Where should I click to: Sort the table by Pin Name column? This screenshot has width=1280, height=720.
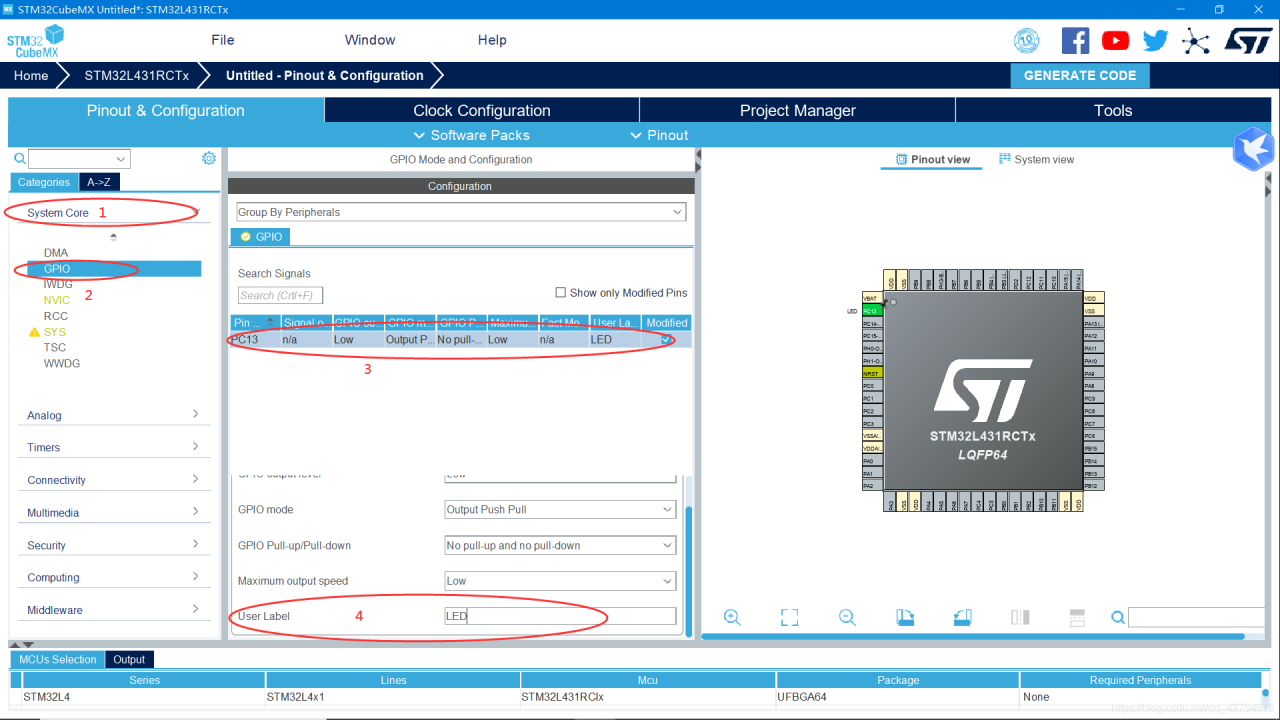(254, 322)
